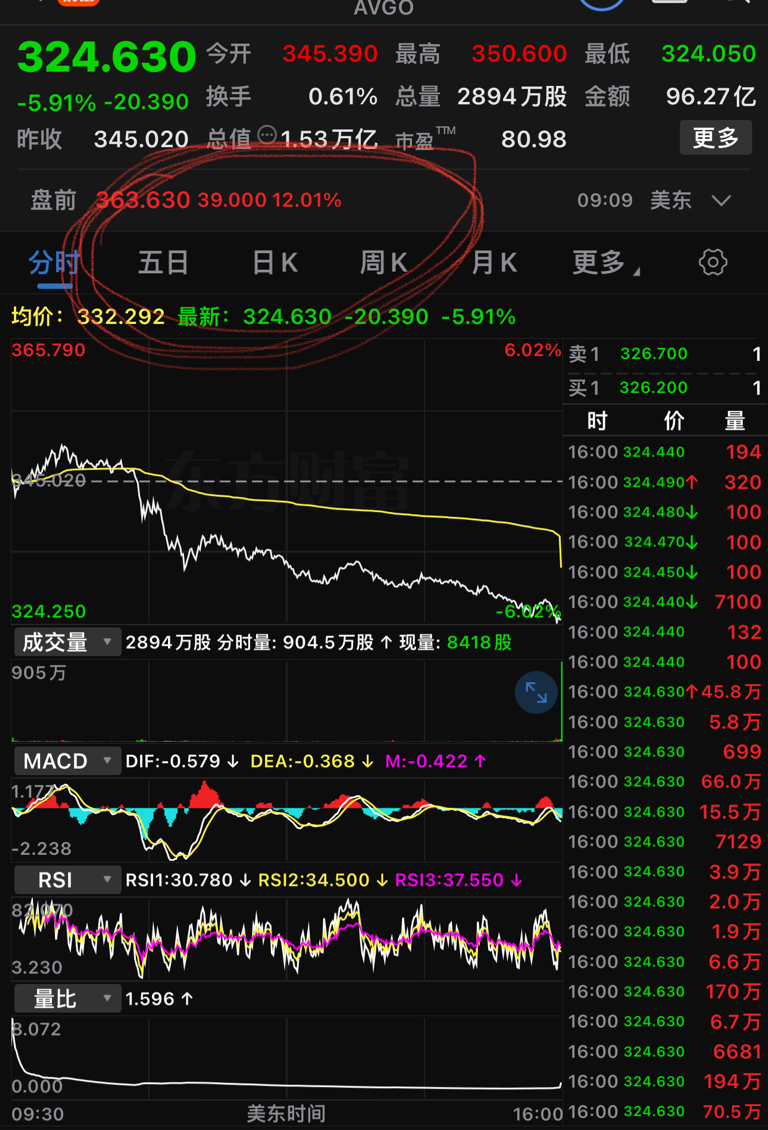Open the 更多 chart period dropdown
The width and height of the screenshot is (768, 1130).
pos(605,262)
